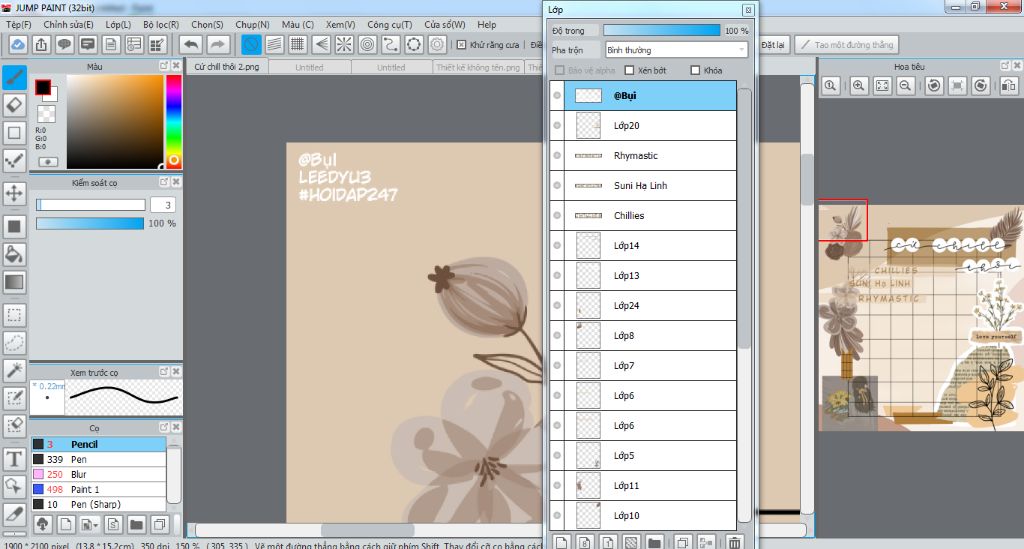Click the Redo arrow in toolbar

point(218,44)
